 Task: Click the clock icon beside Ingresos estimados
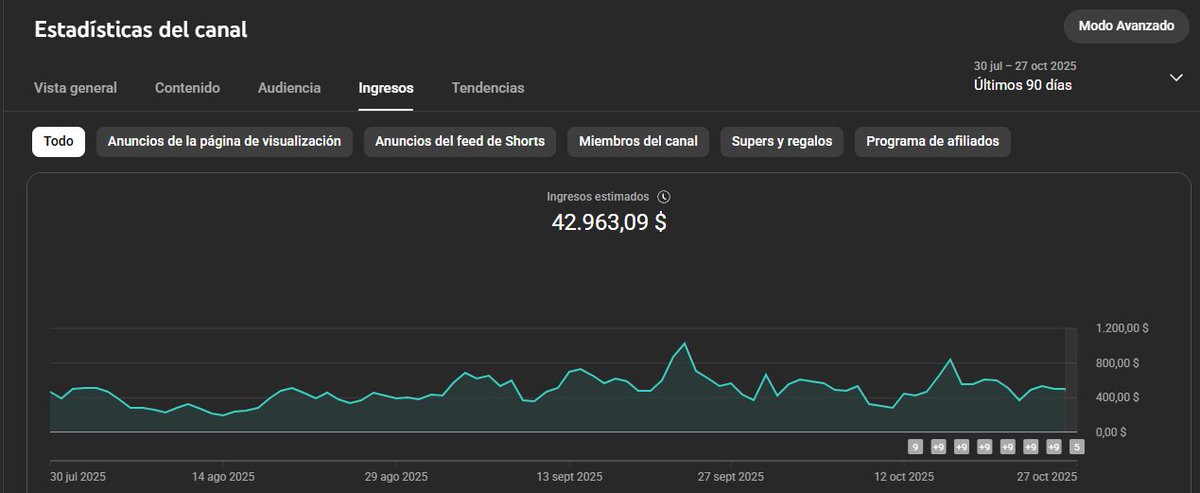click(664, 197)
